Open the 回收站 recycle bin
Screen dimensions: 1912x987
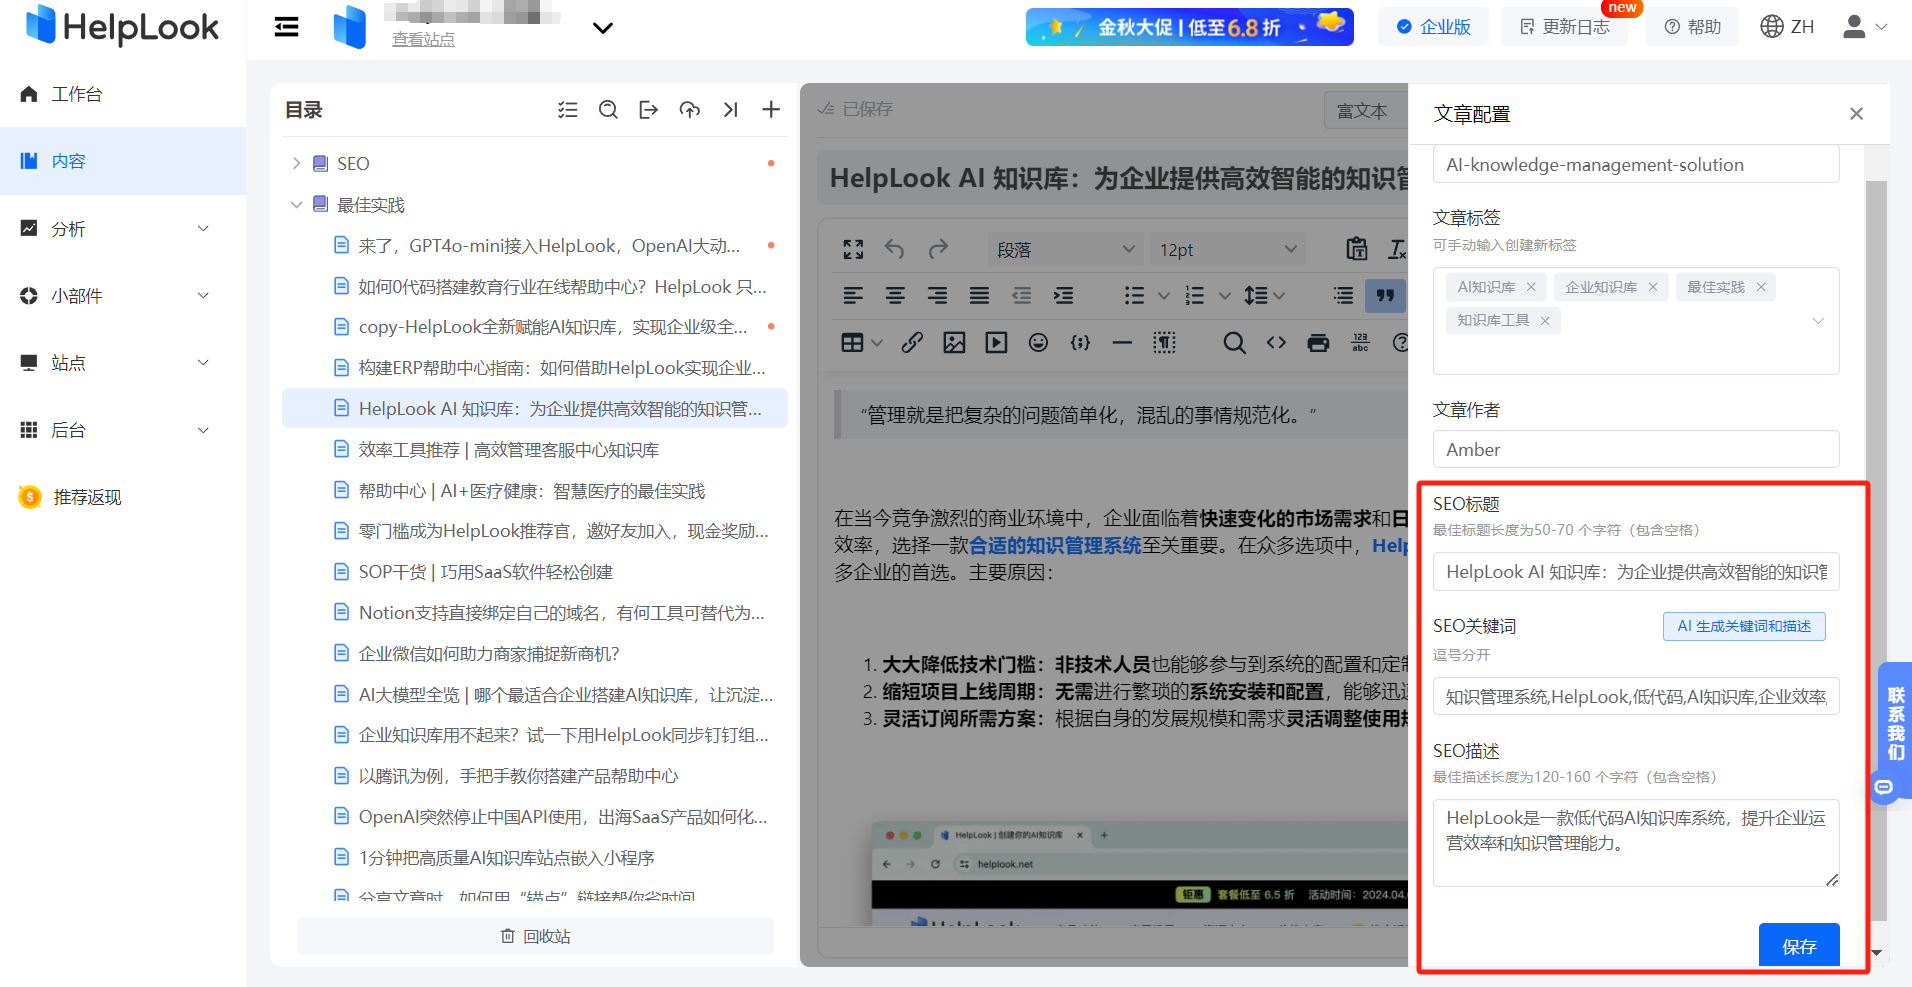tap(535, 936)
